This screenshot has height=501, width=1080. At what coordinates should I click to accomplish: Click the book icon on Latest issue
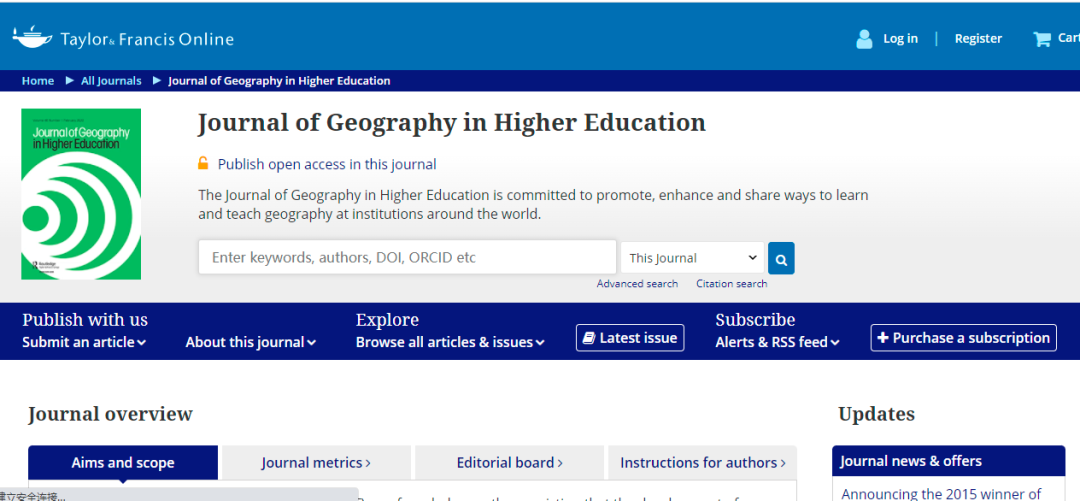tap(589, 338)
